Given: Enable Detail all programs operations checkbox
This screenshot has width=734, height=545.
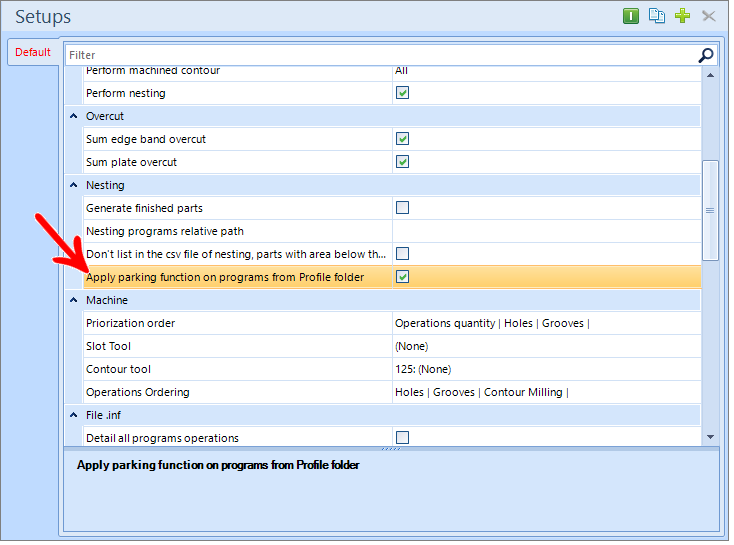Looking at the screenshot, I should [405, 440].
